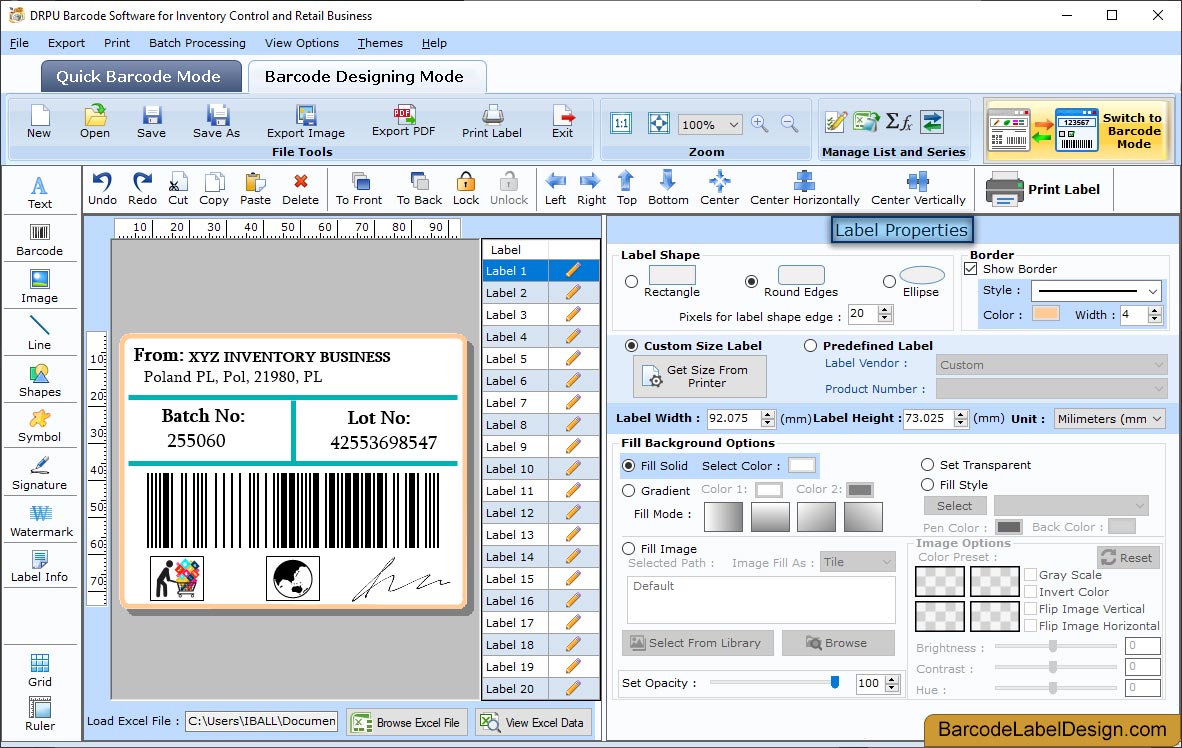
Task: Choose the Signature tool
Action: coord(39,474)
